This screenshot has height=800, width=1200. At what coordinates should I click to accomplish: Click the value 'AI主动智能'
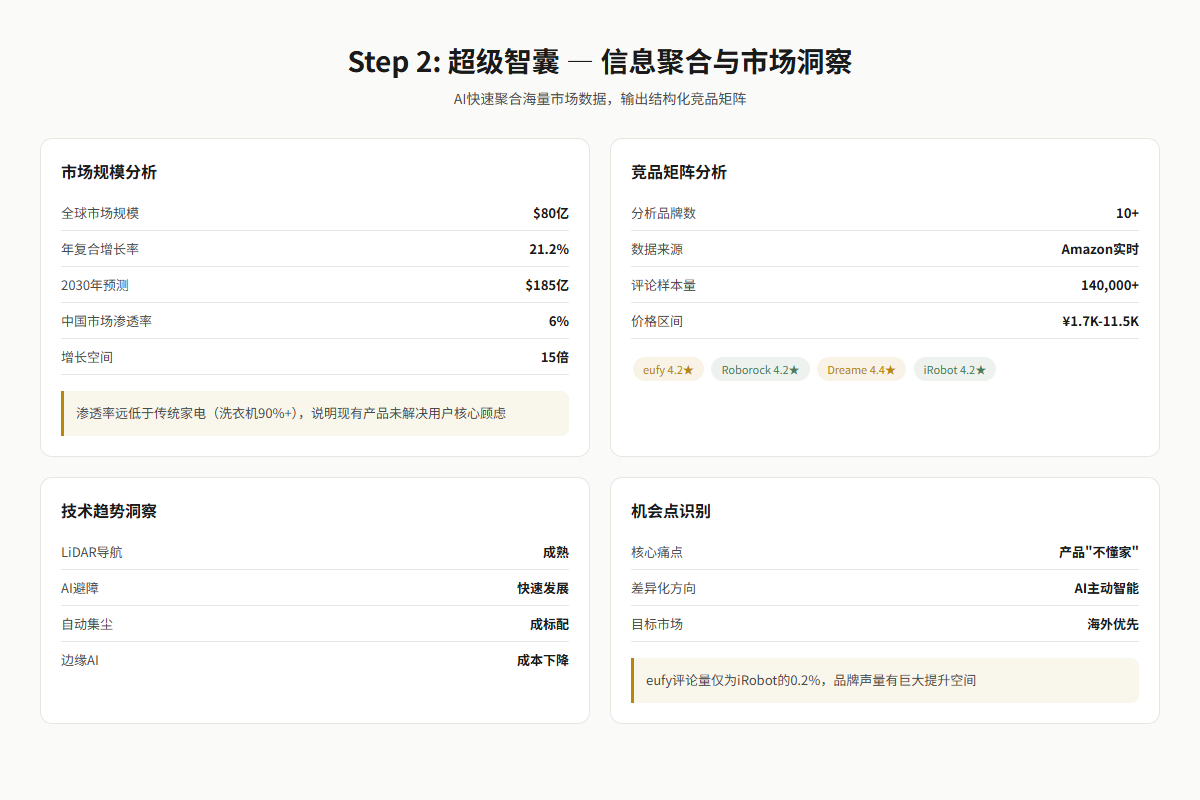point(1106,588)
